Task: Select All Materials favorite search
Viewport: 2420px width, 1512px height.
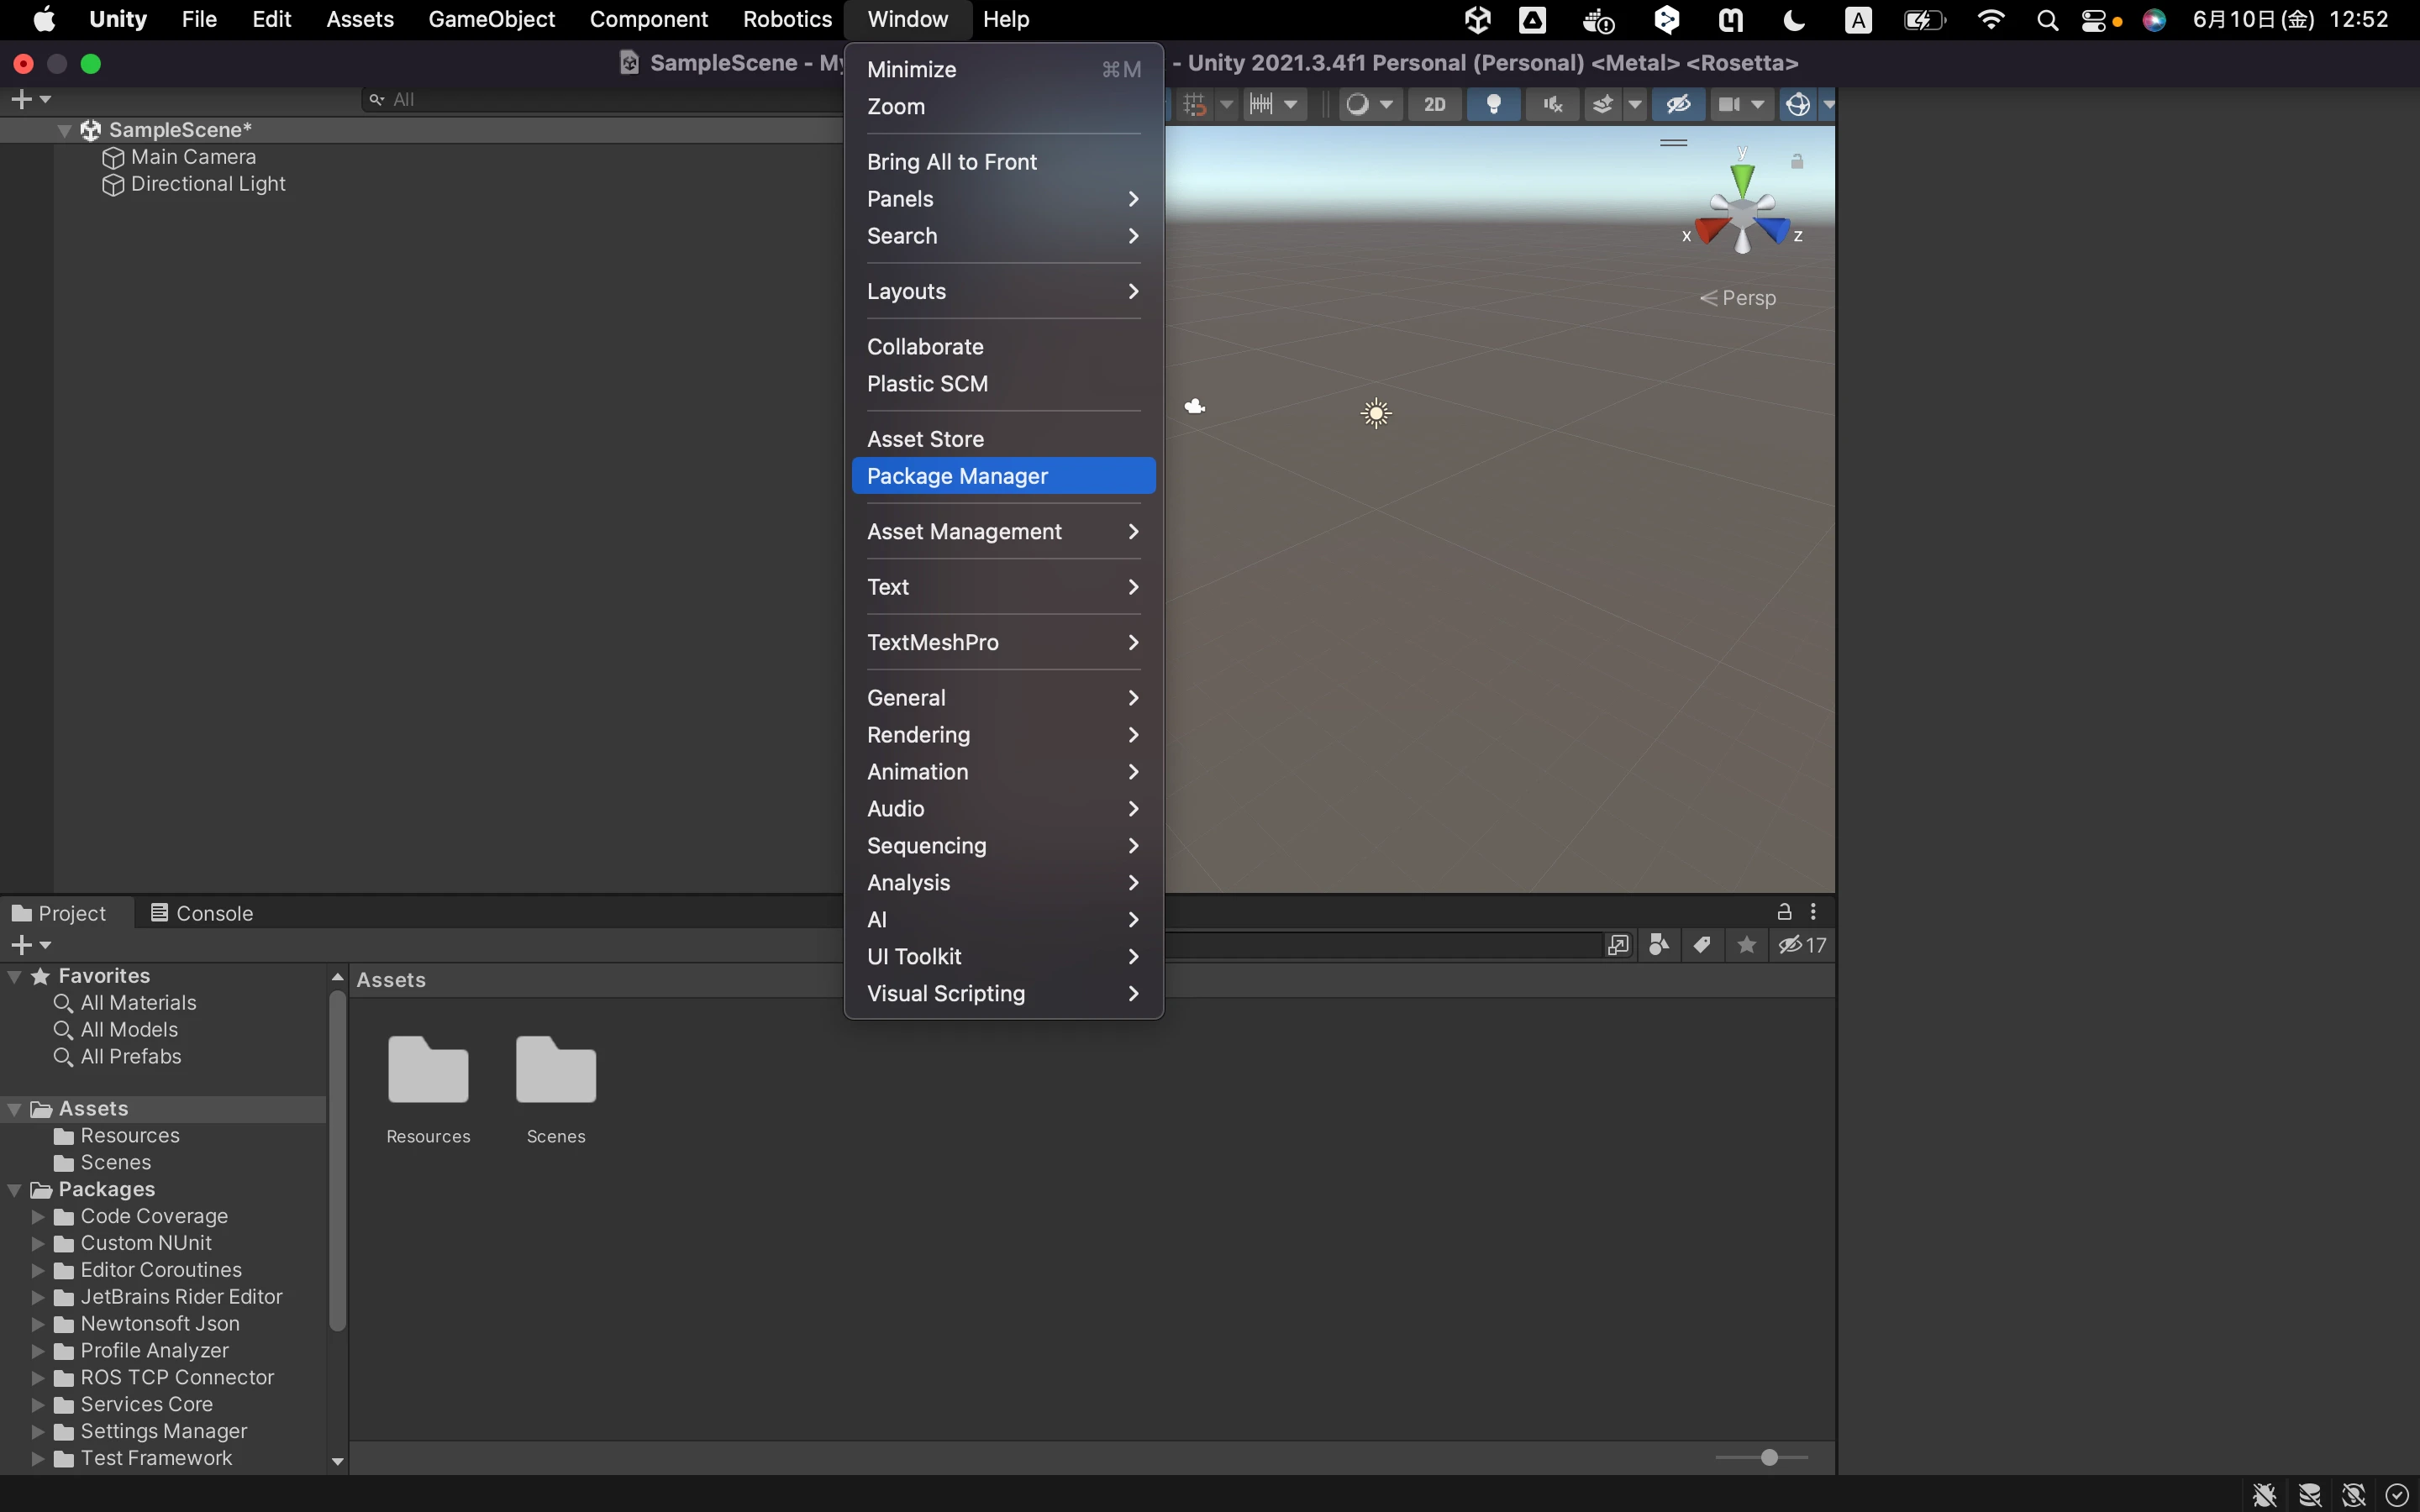Action: pyautogui.click(x=138, y=1003)
